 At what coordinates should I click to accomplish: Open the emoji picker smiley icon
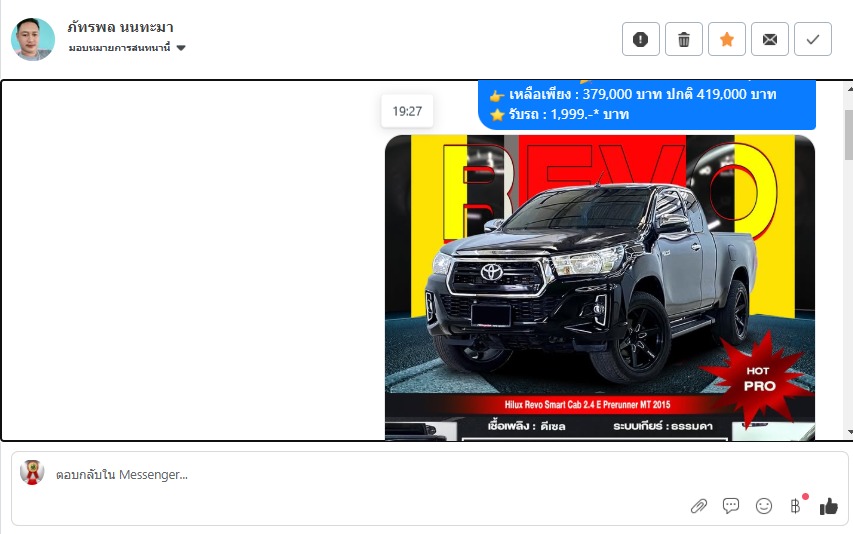[x=764, y=506]
